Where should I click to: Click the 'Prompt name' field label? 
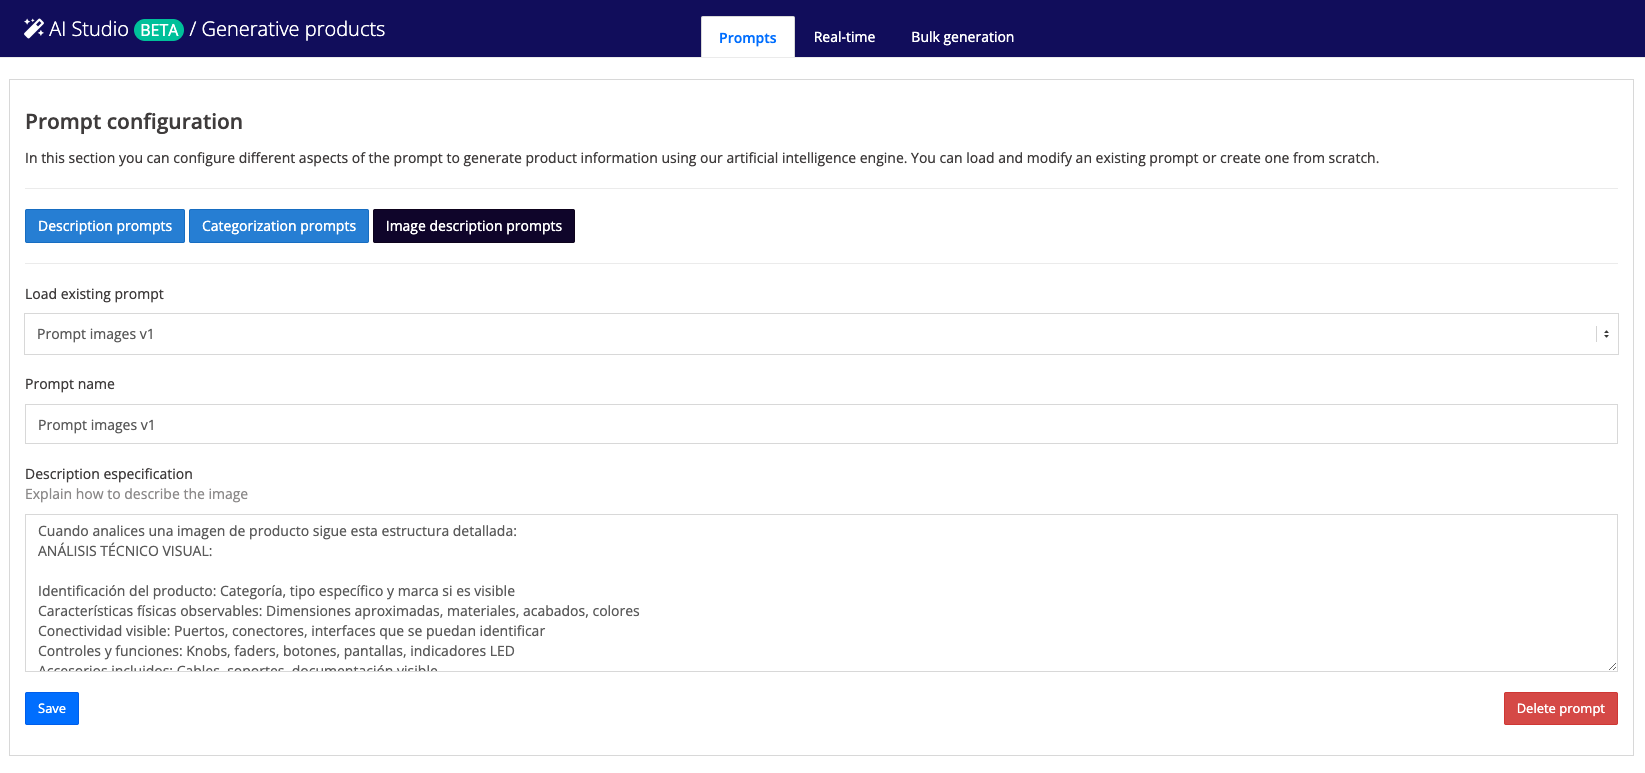(70, 384)
